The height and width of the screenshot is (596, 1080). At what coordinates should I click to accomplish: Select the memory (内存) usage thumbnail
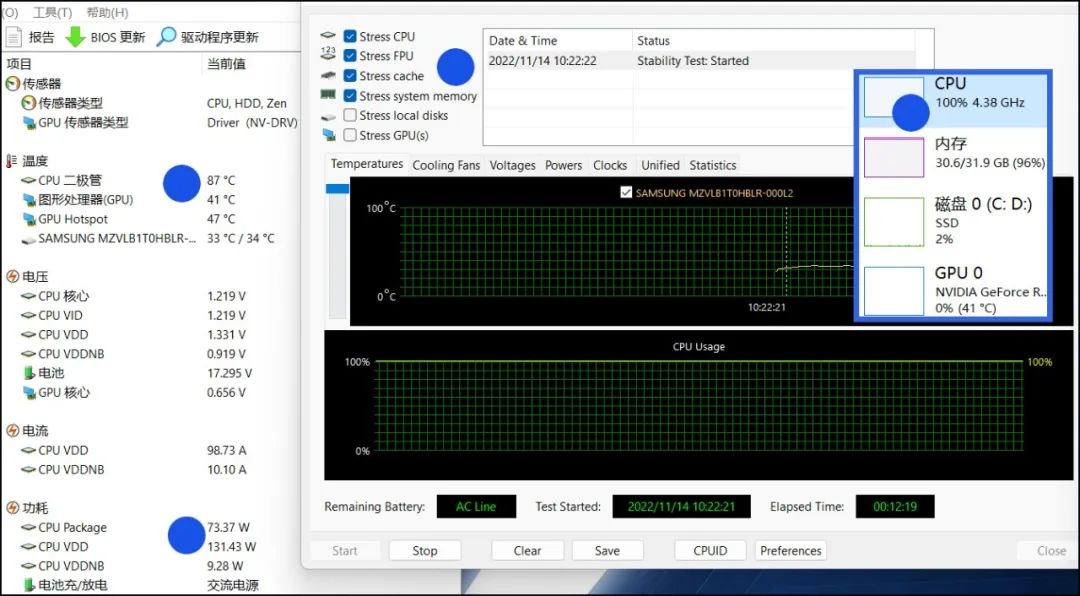893,158
